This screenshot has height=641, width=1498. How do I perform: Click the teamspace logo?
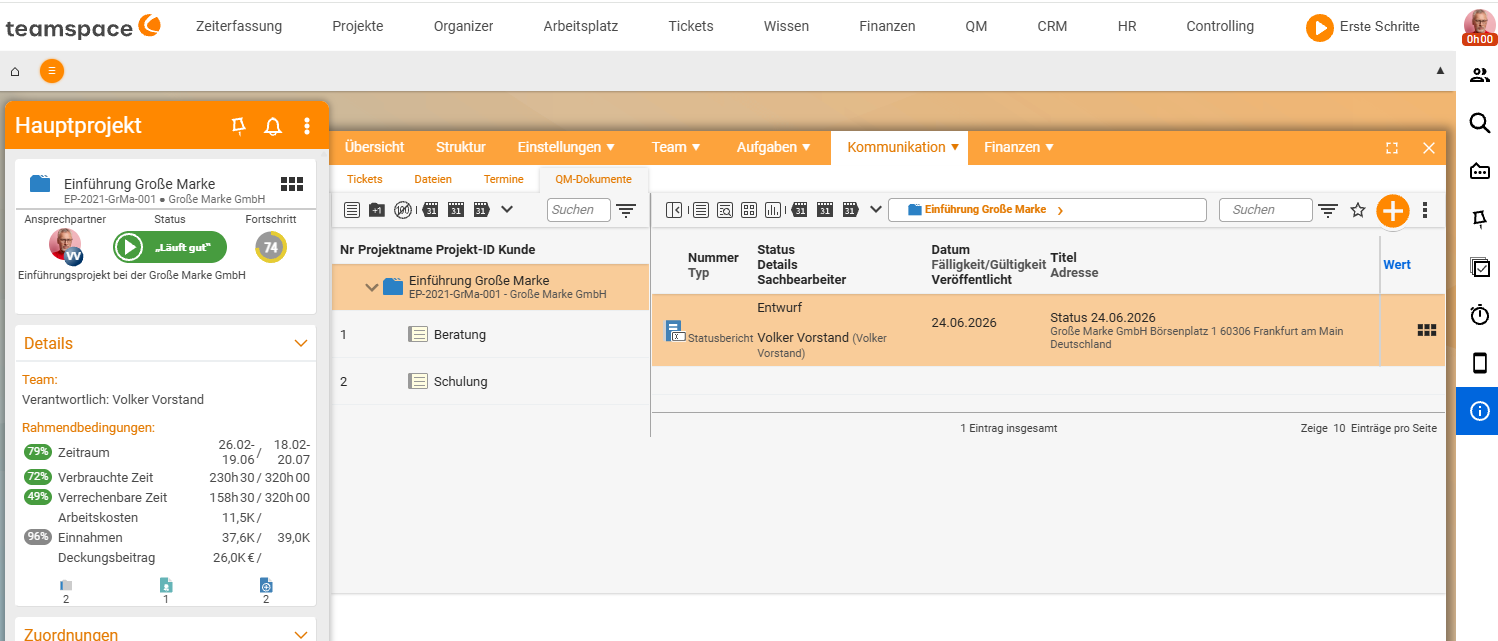[x=83, y=26]
